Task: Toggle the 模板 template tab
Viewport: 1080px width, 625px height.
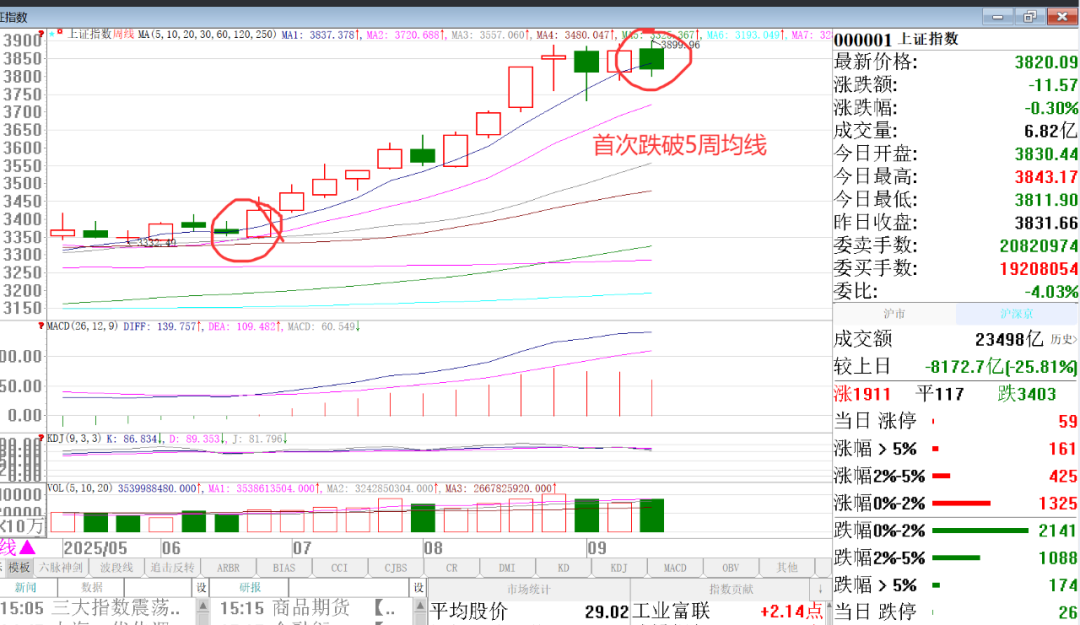Action: click(x=19, y=567)
